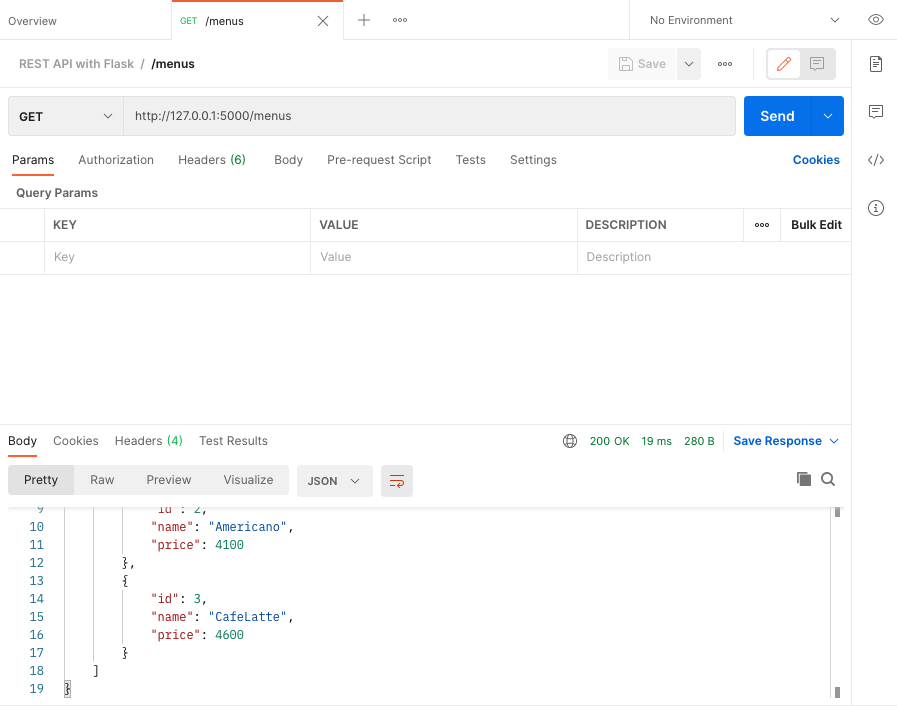
Task: Click the price value 4600
Action: pos(229,635)
